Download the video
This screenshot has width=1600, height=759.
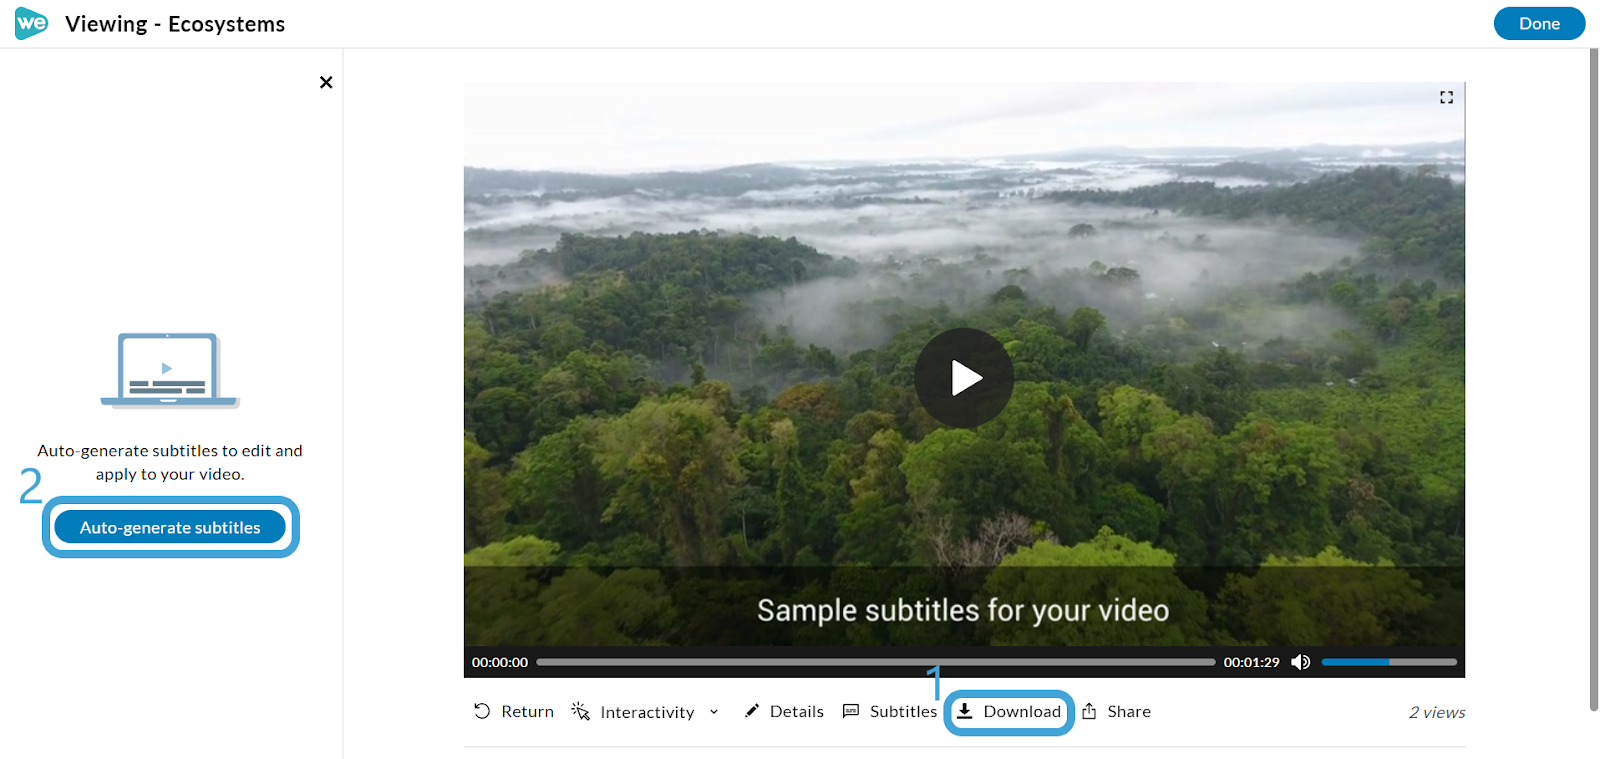(1009, 711)
